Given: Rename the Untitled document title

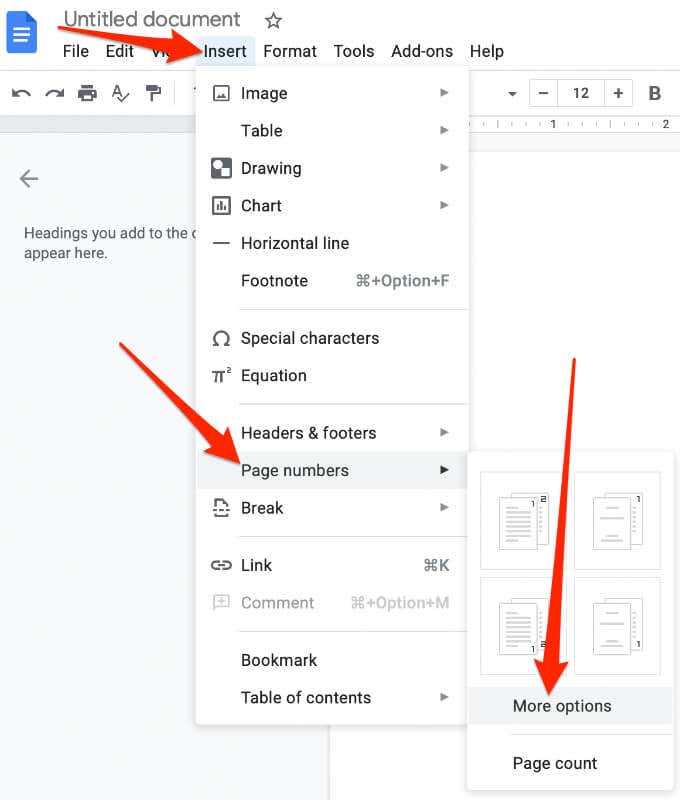Looking at the screenshot, I should point(152,19).
